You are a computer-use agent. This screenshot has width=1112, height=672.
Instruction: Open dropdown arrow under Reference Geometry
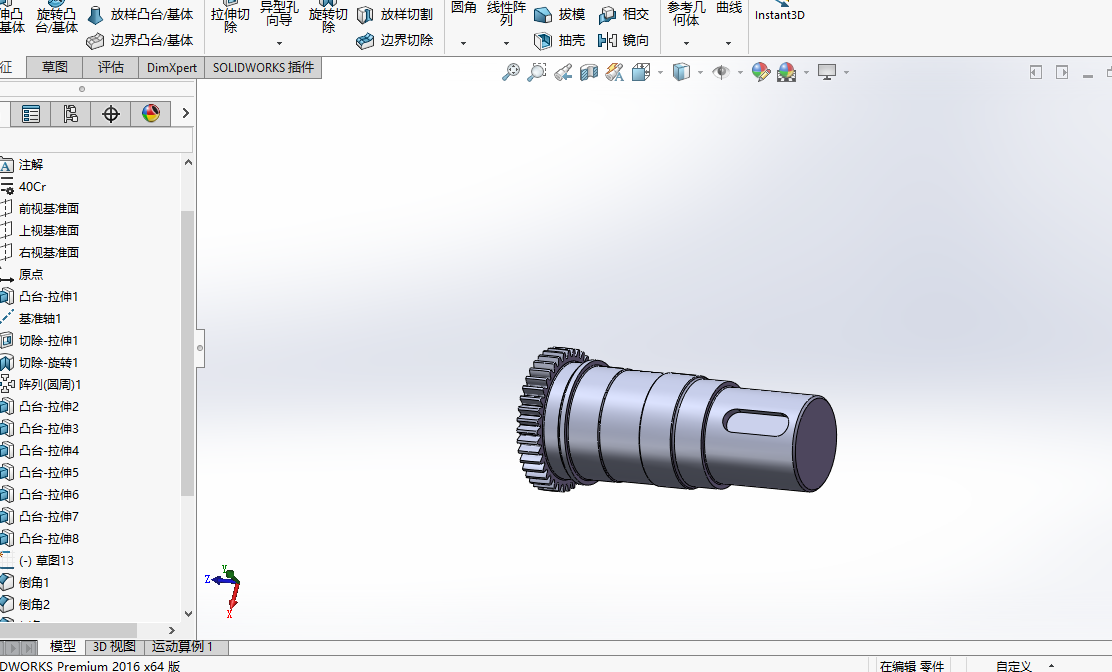click(x=686, y=43)
